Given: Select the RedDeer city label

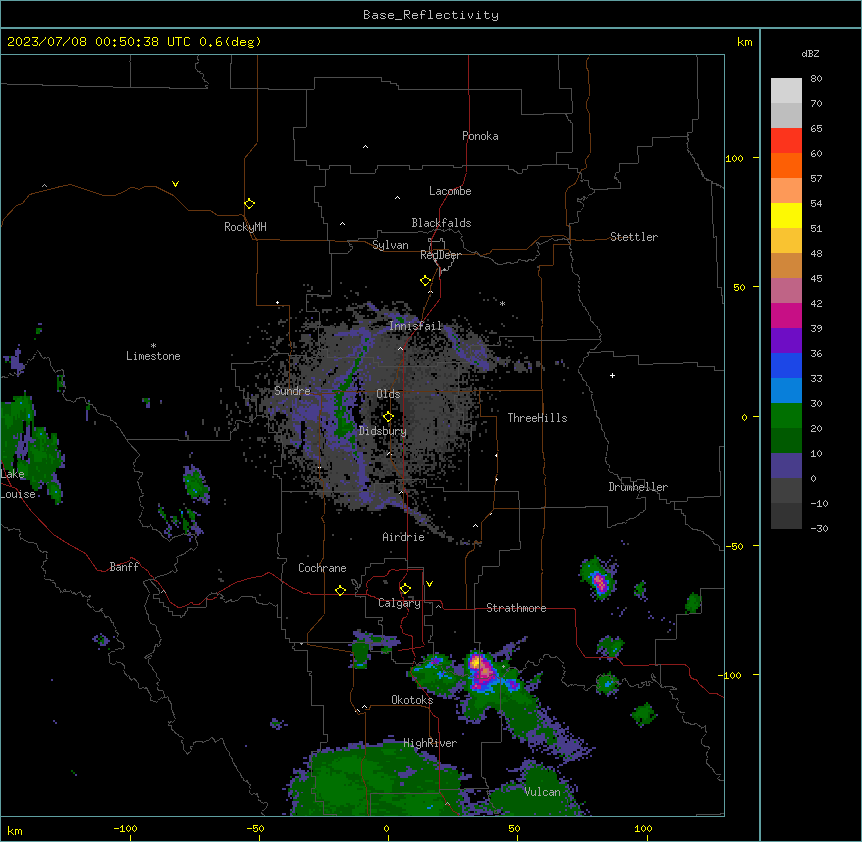Looking at the screenshot, I should (440, 255).
